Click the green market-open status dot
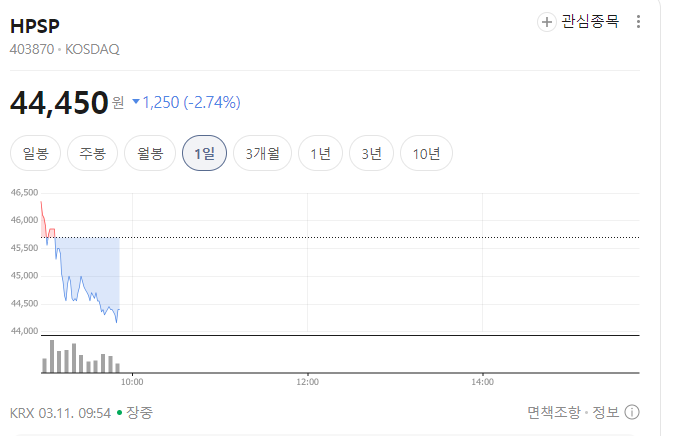Screen dimensions: 673x436 [119, 413]
